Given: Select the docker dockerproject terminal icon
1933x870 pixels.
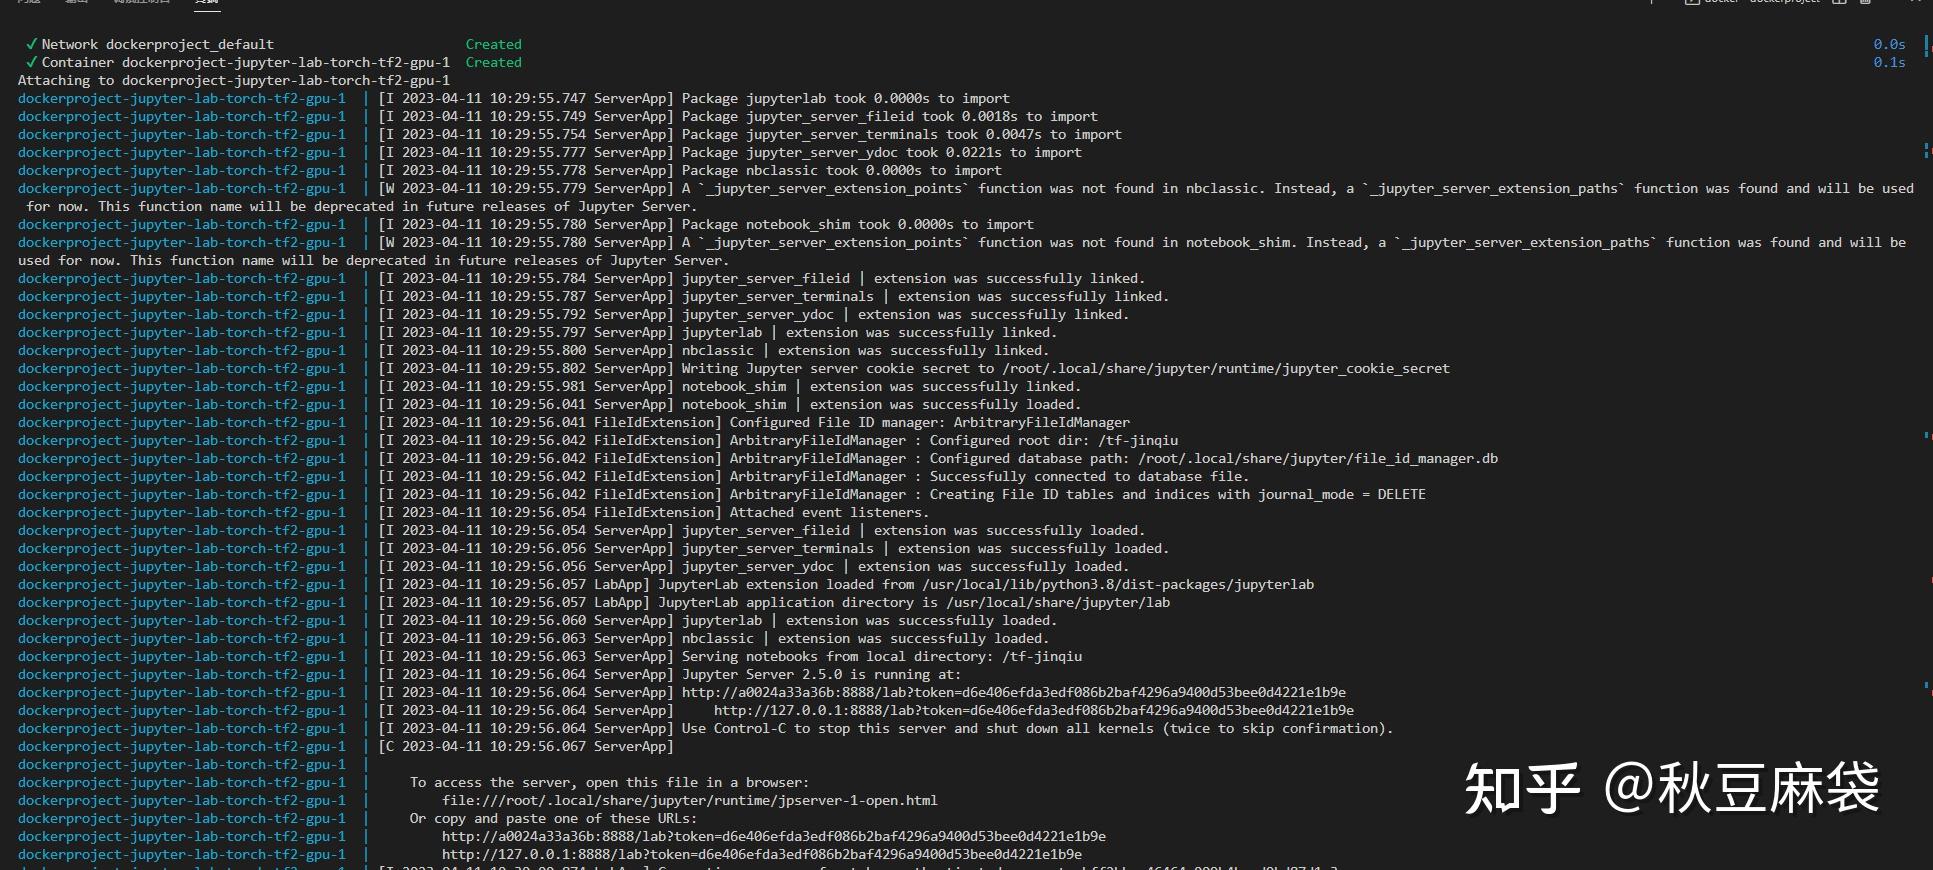Looking at the screenshot, I should coord(1692,2).
